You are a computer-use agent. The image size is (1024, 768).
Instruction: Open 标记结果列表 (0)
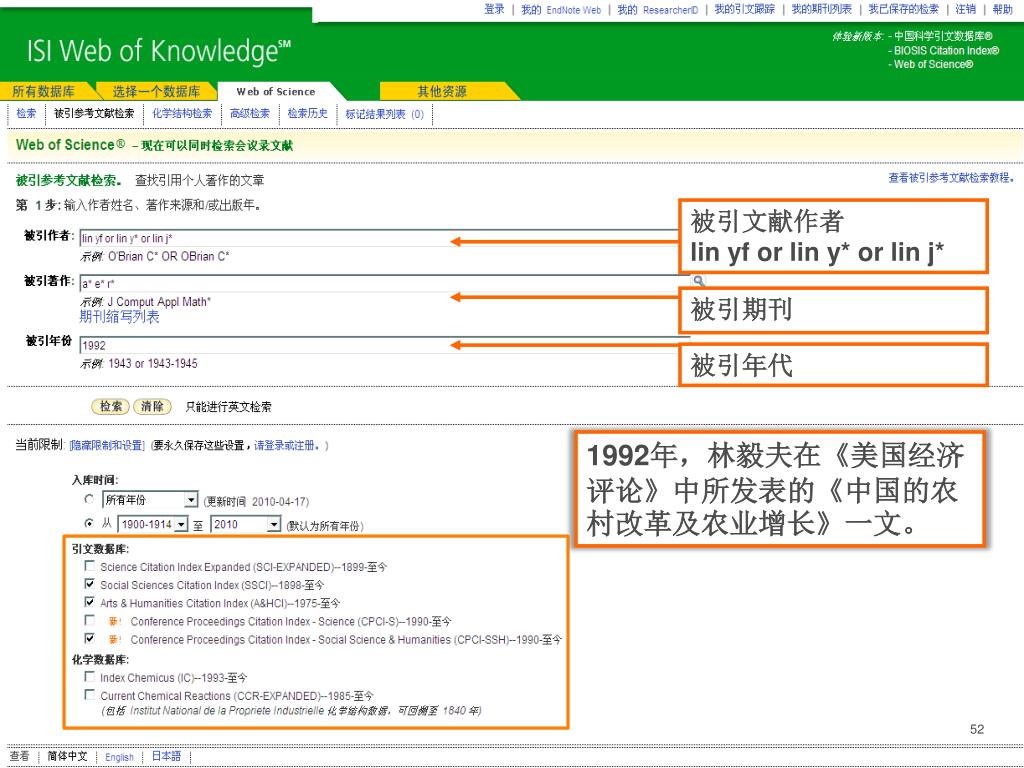coord(385,114)
